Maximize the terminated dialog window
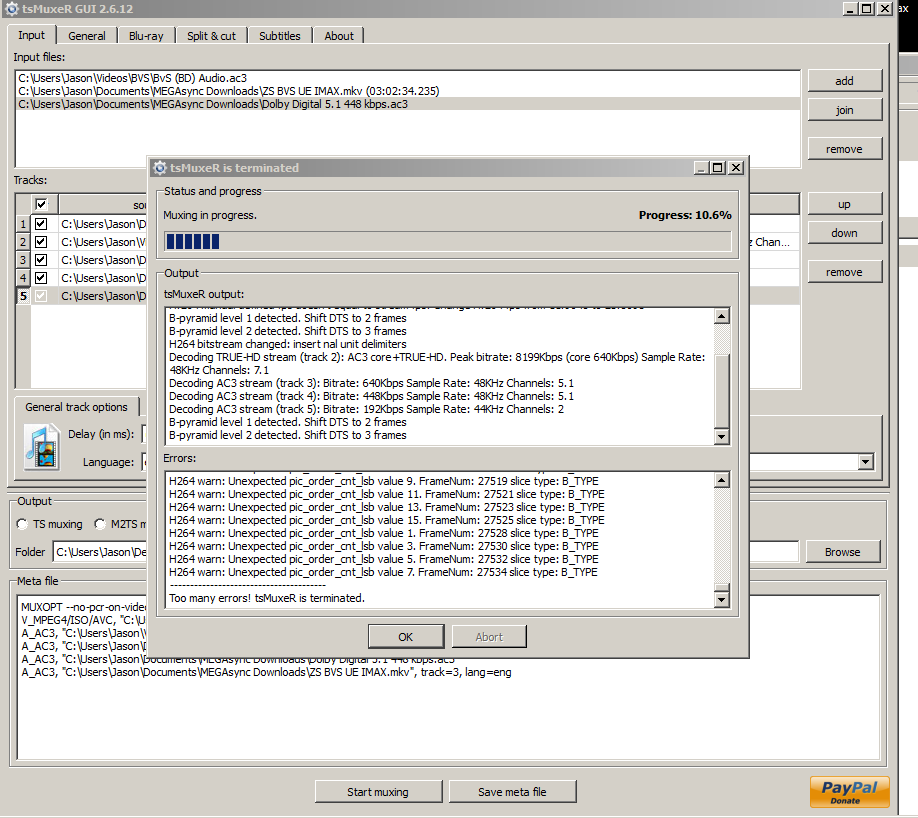918x818 pixels. coord(718,168)
